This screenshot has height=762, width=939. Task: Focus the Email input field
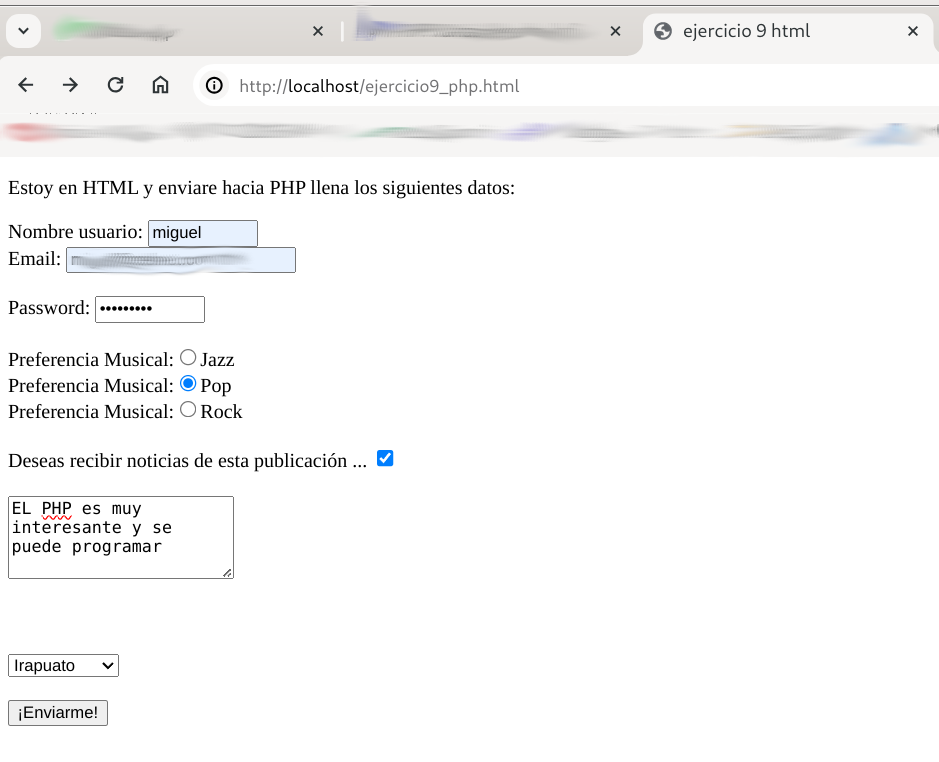click(180, 260)
